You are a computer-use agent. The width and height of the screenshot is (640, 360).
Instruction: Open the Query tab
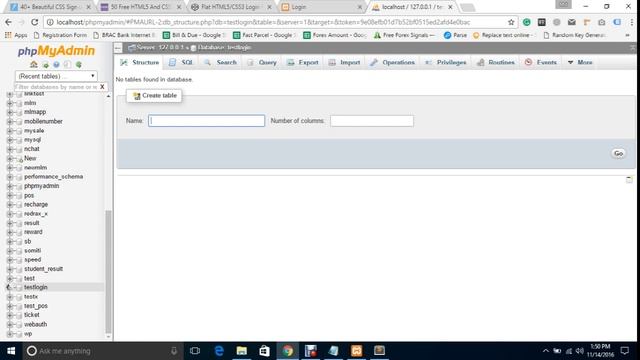click(x=262, y=62)
